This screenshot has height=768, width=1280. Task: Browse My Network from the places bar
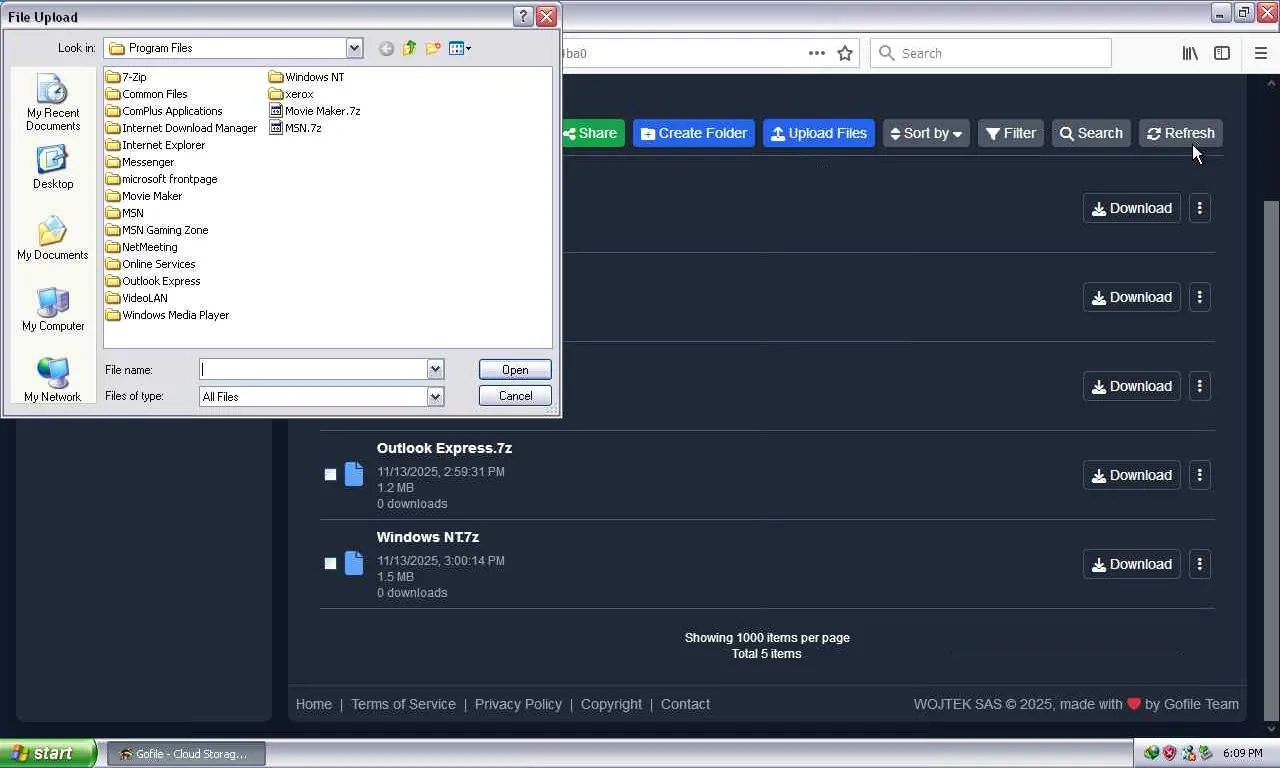[x=53, y=381]
